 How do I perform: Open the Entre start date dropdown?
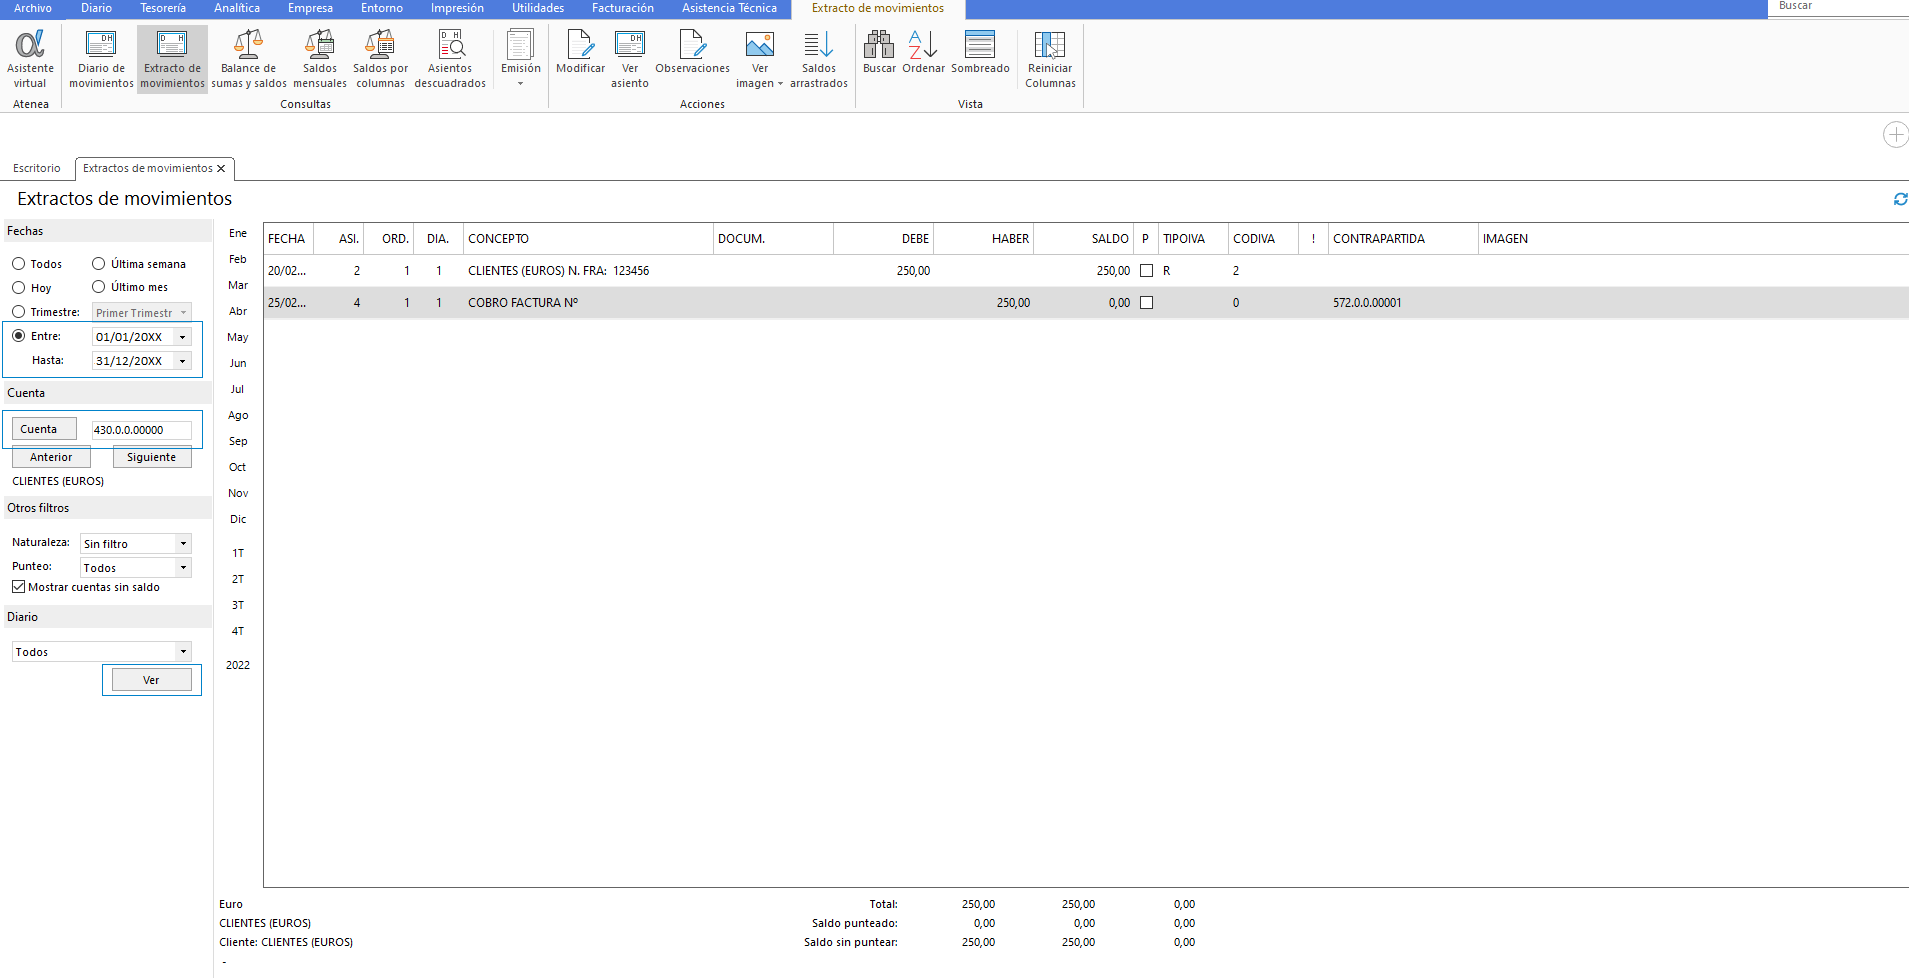point(182,337)
